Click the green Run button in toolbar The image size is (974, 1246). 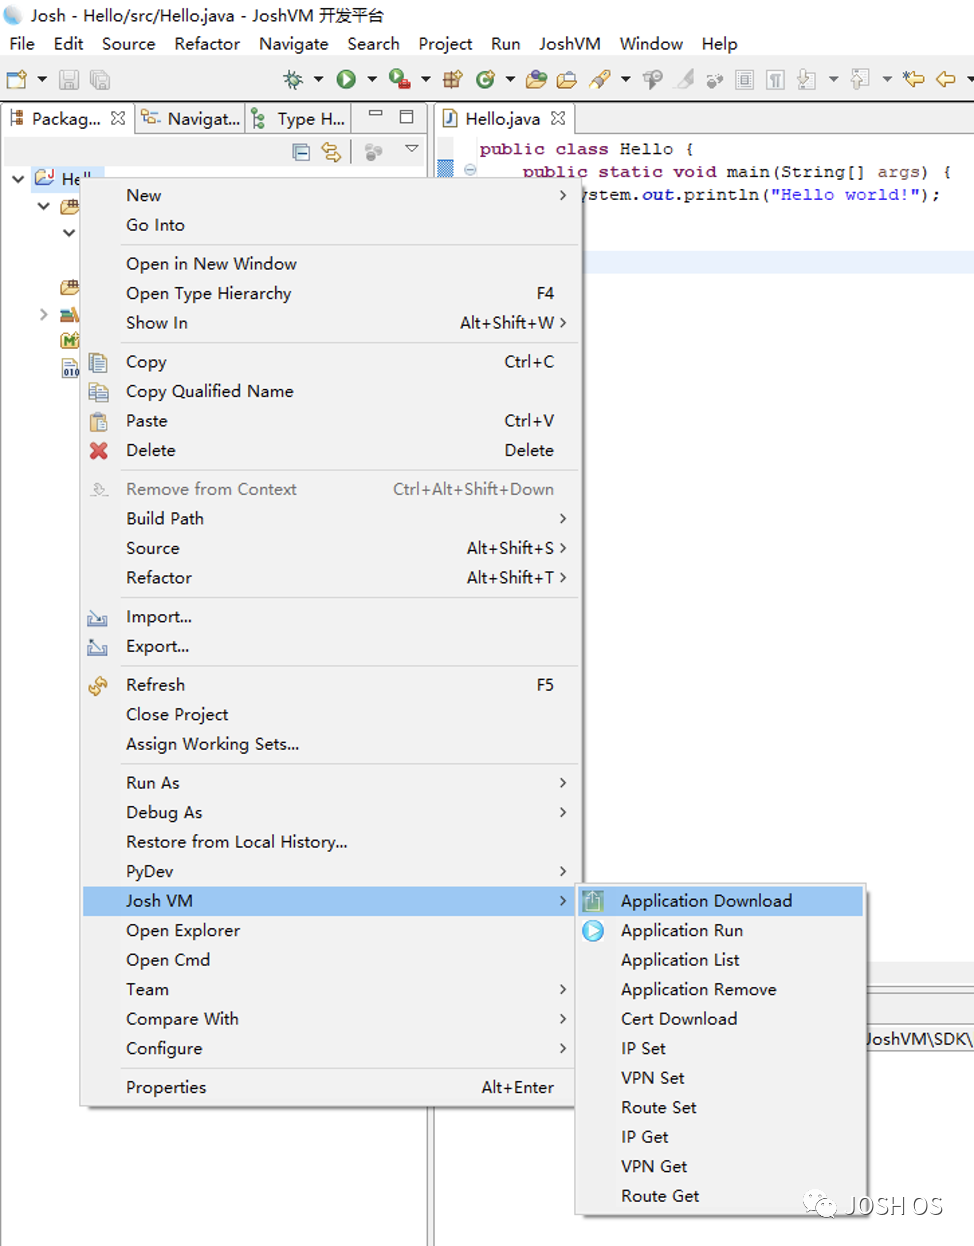point(346,79)
